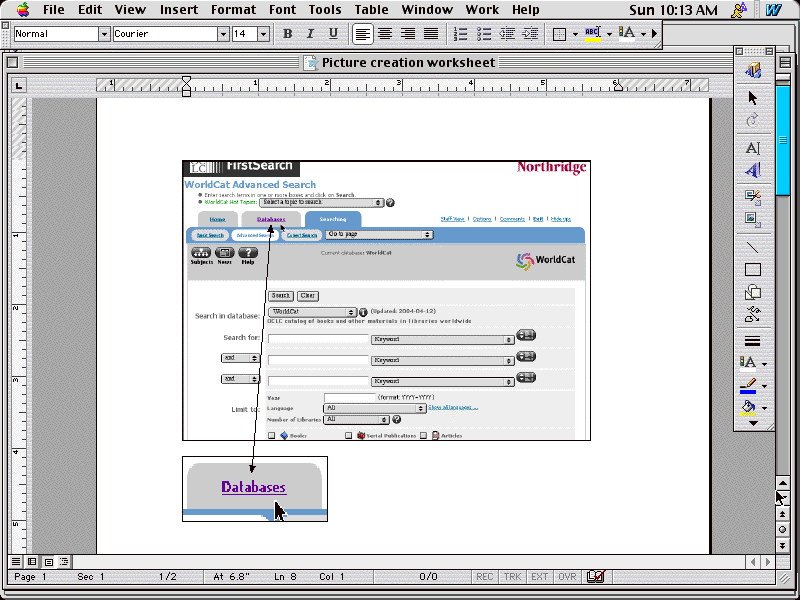Open the Style dropdown showing Normal

[x=104, y=34]
